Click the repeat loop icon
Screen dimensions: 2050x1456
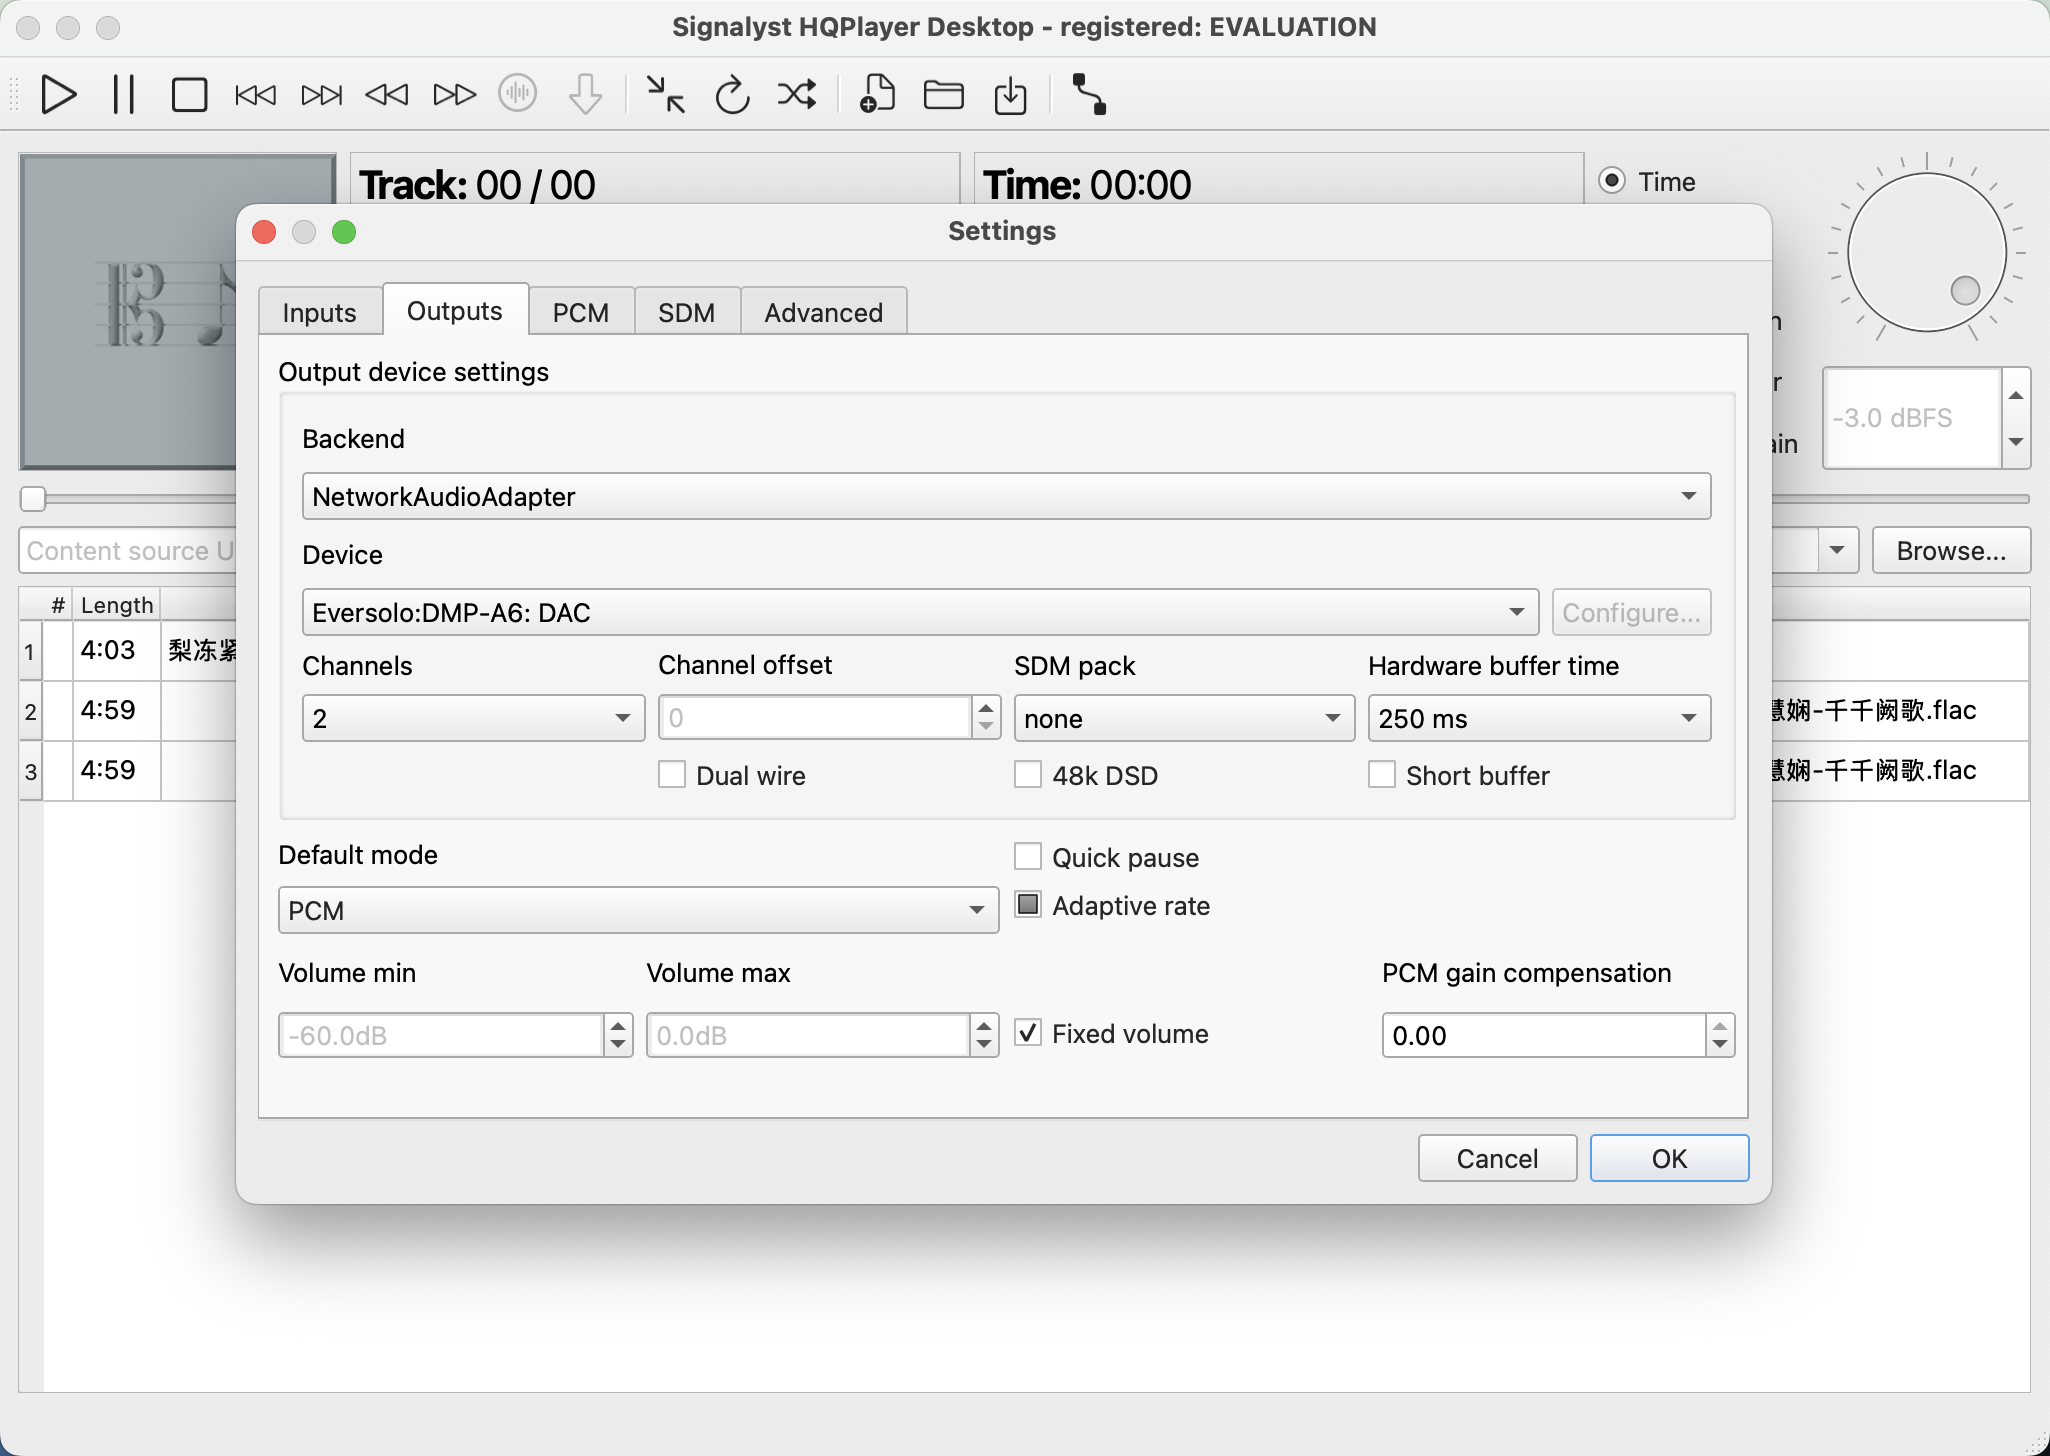(732, 95)
